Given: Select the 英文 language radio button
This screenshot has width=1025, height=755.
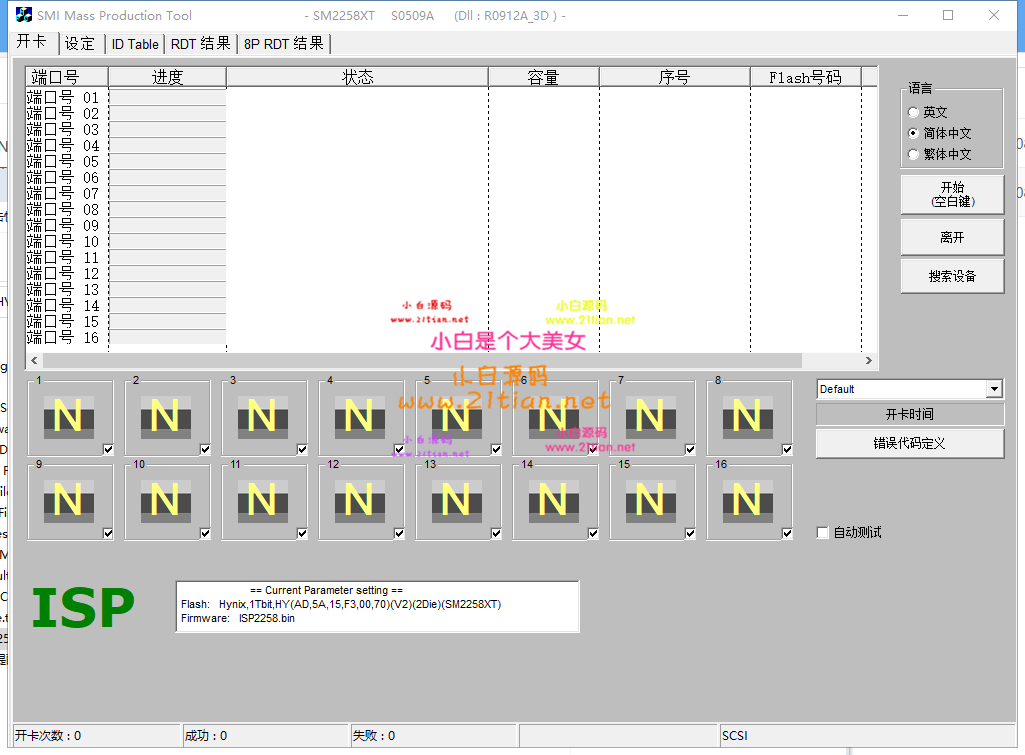Looking at the screenshot, I should click(913, 113).
